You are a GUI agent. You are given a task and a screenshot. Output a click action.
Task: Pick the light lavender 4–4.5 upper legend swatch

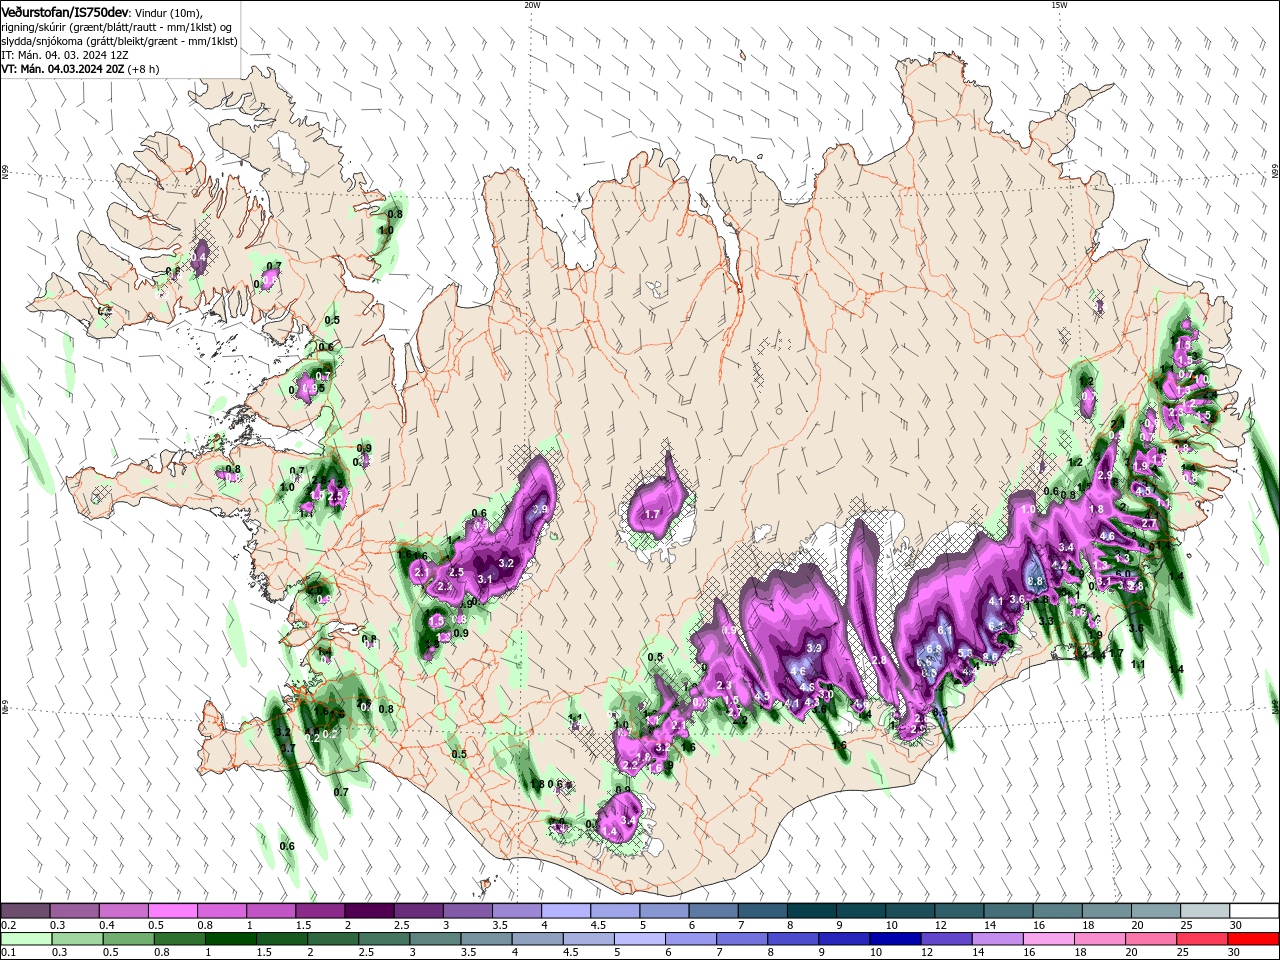(565, 911)
